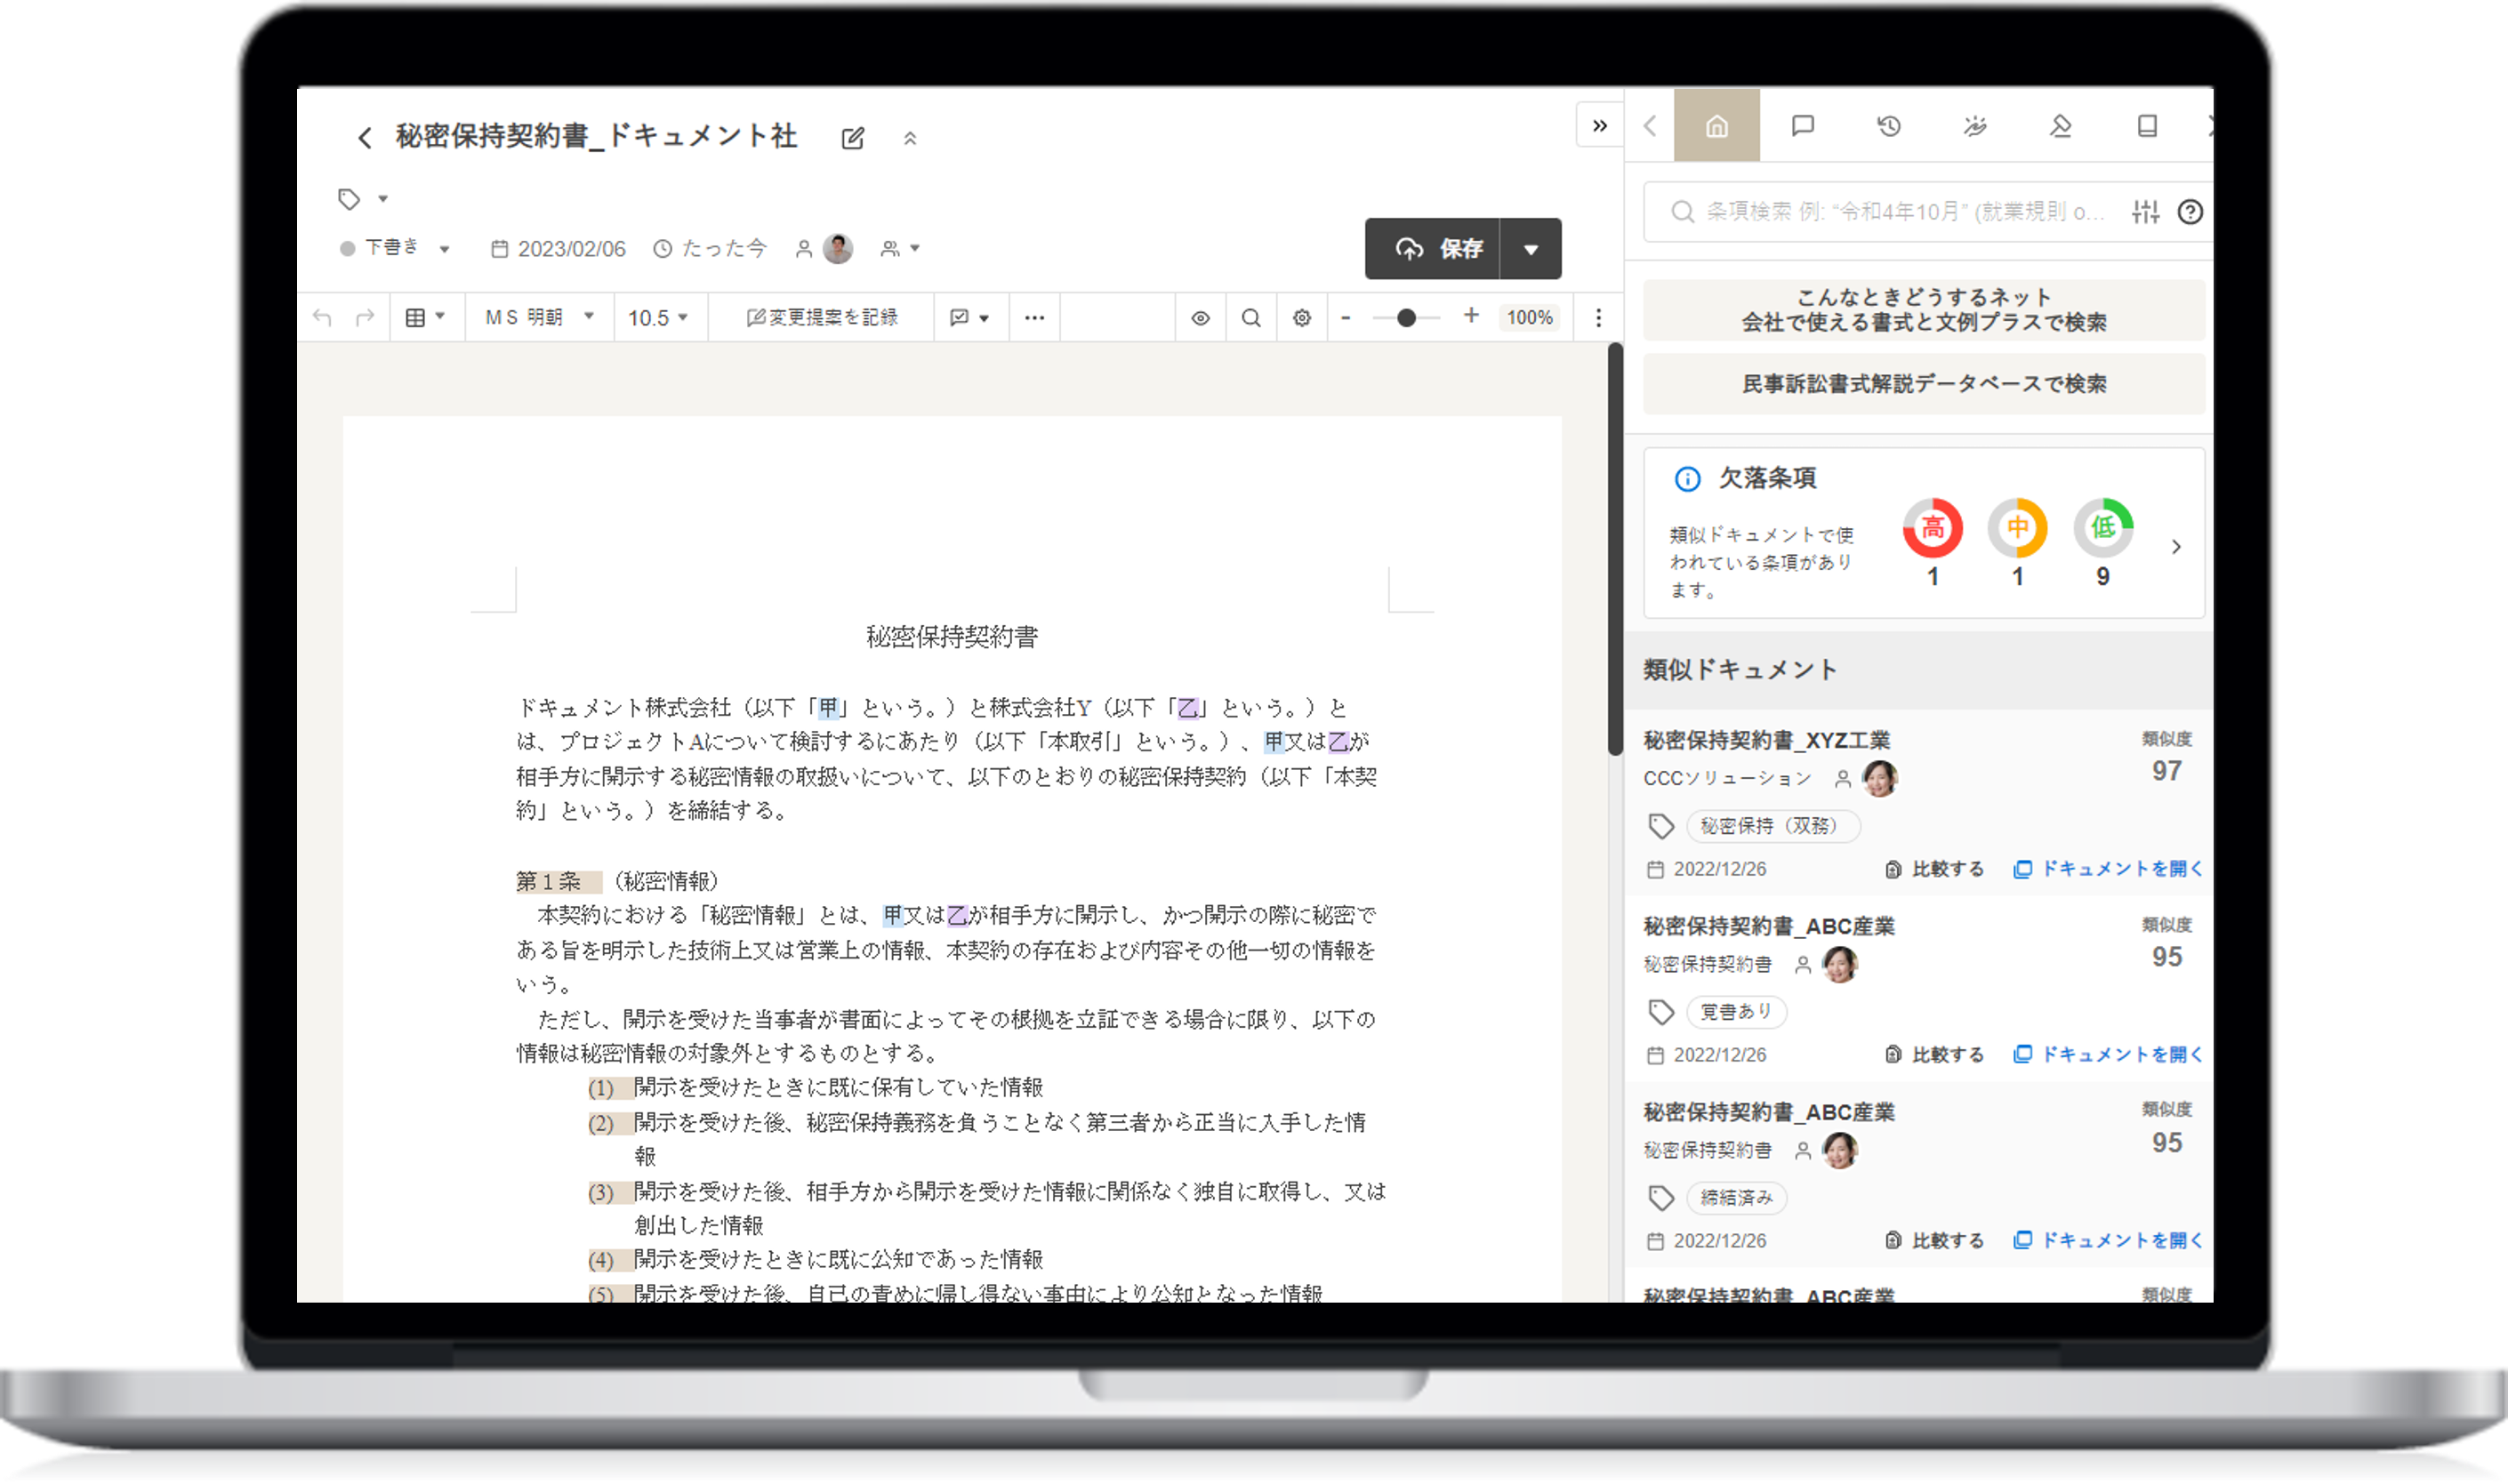The height and width of the screenshot is (1484, 2508).
Task: Expand the save options arrow
Action: tap(1530, 249)
